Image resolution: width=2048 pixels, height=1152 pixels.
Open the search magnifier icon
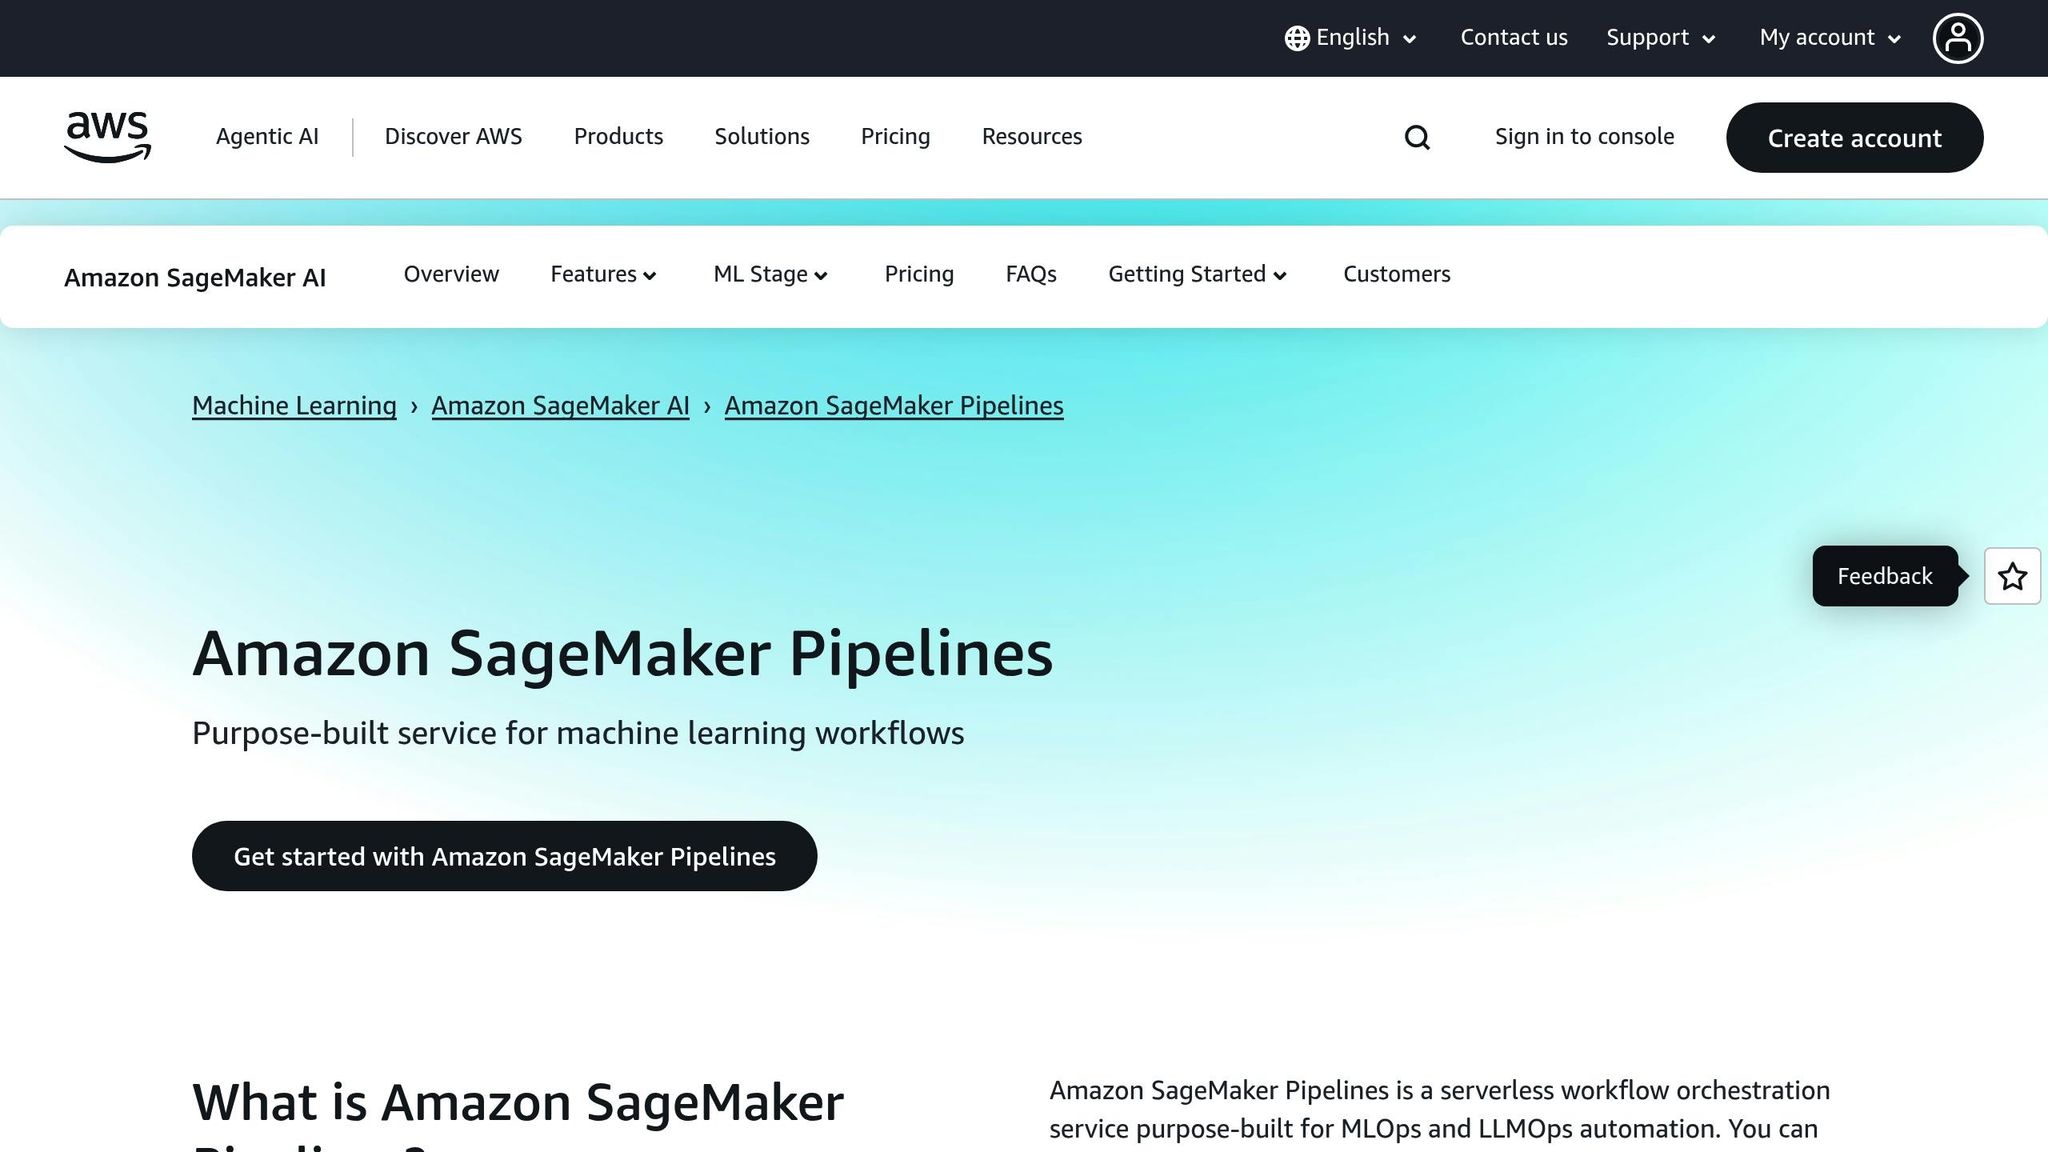pyautogui.click(x=1417, y=137)
